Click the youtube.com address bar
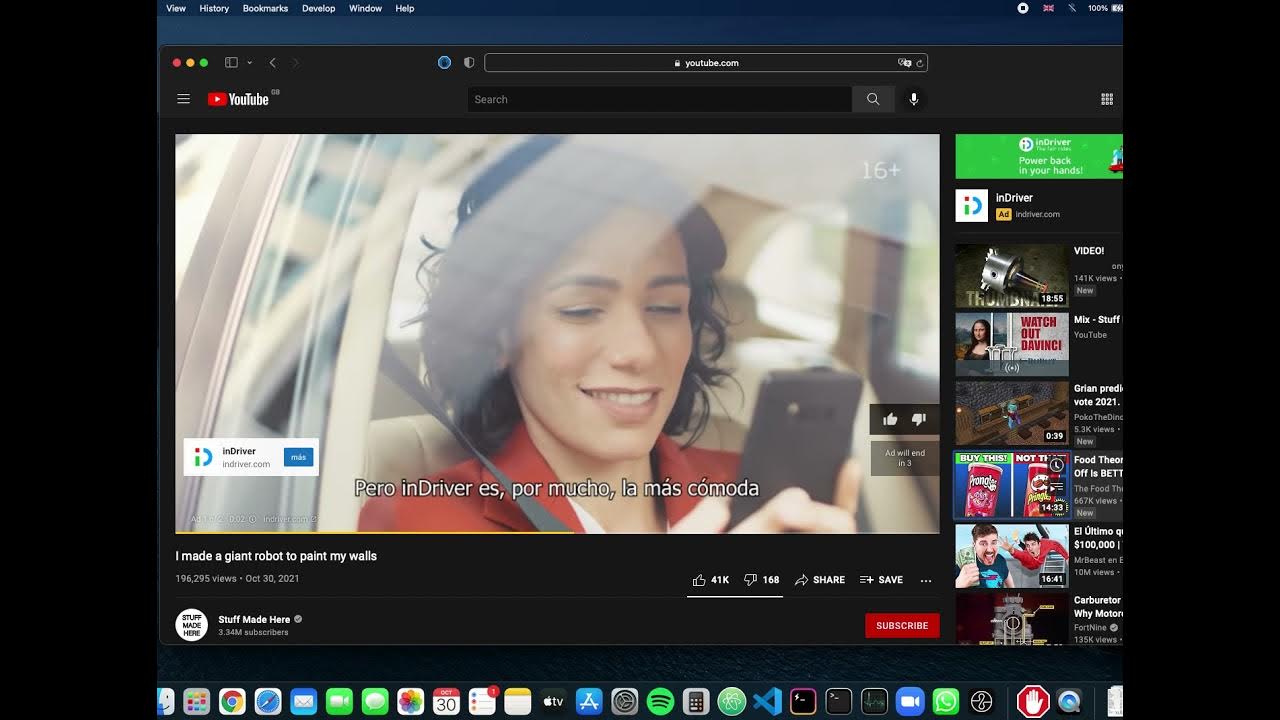This screenshot has height=720, width=1280. point(706,63)
